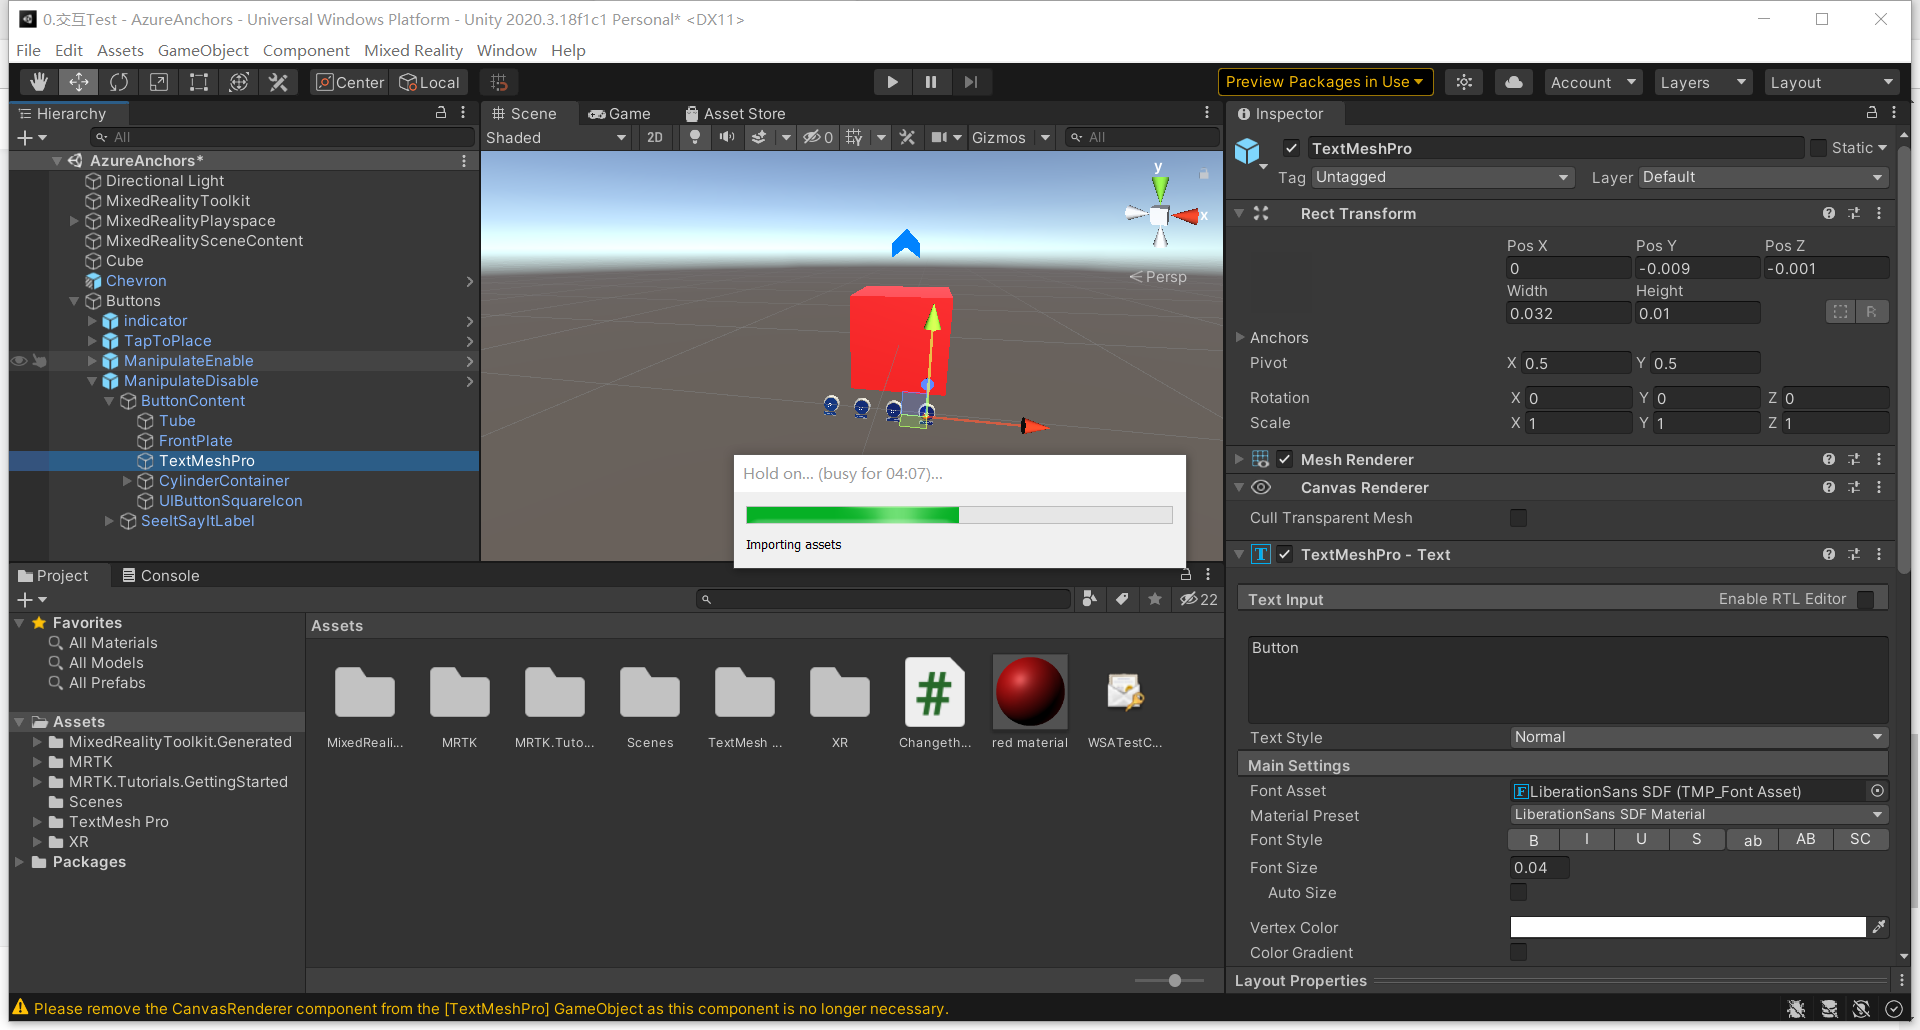Check the Auto Size option for the text
Screen dimensions: 1920x1030
click(x=1518, y=892)
